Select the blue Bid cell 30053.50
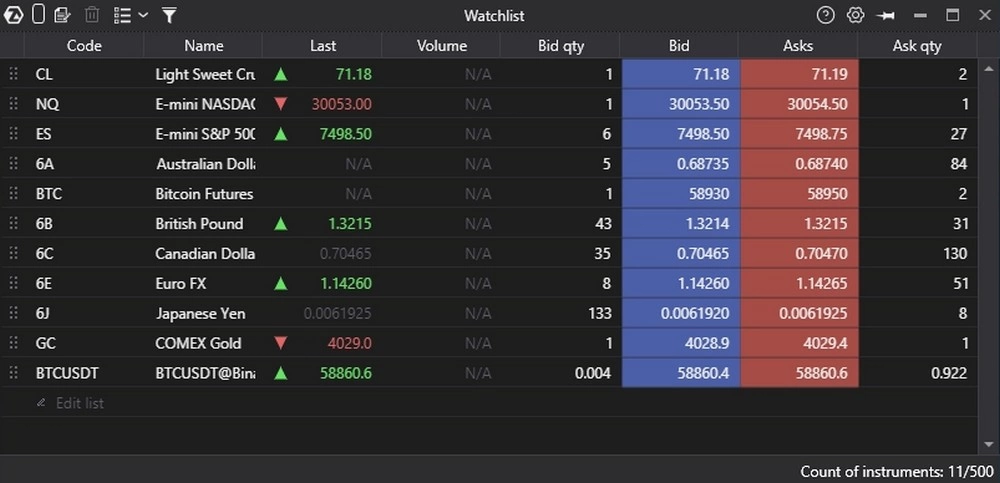The height and width of the screenshot is (483, 1000). (x=681, y=104)
